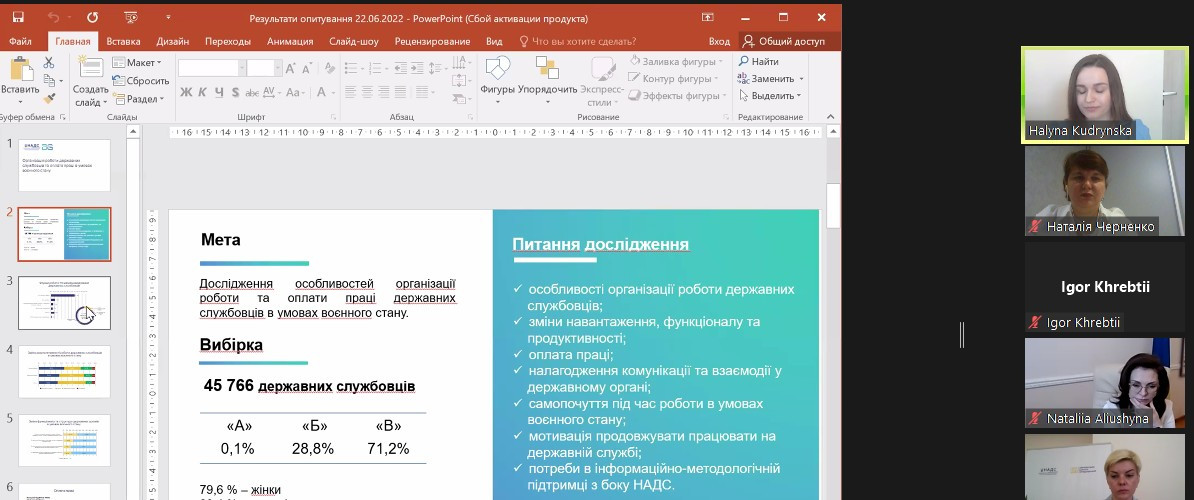This screenshot has width=1194, height=500.
Task: Click the Найти find button
Action: point(759,62)
